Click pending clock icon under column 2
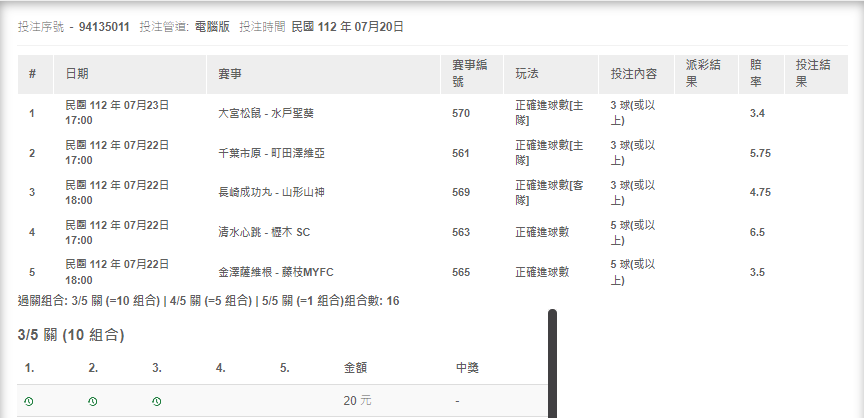The width and height of the screenshot is (864, 418). click(93, 401)
